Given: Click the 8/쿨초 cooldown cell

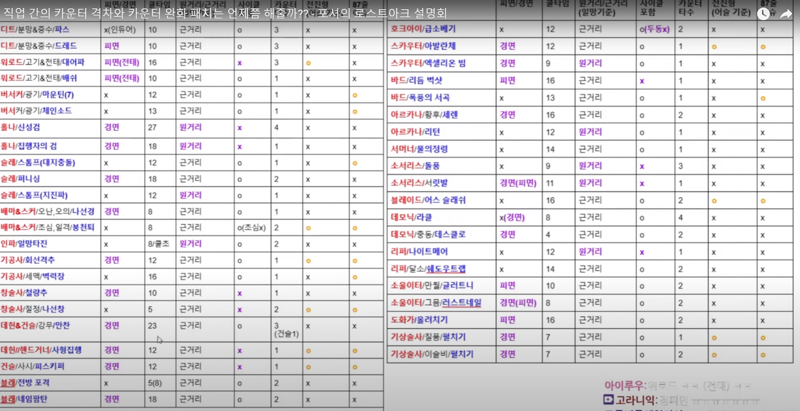Looking at the screenshot, I should (x=160, y=244).
